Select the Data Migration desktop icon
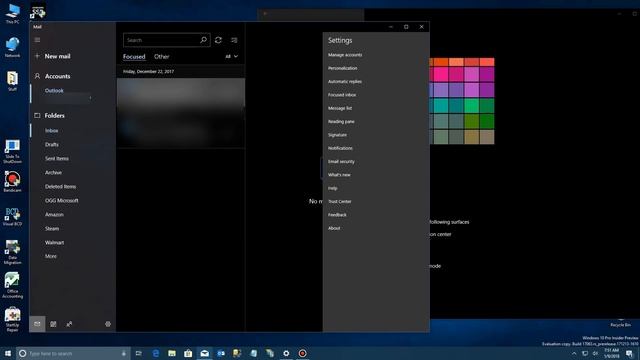 [x=12, y=252]
